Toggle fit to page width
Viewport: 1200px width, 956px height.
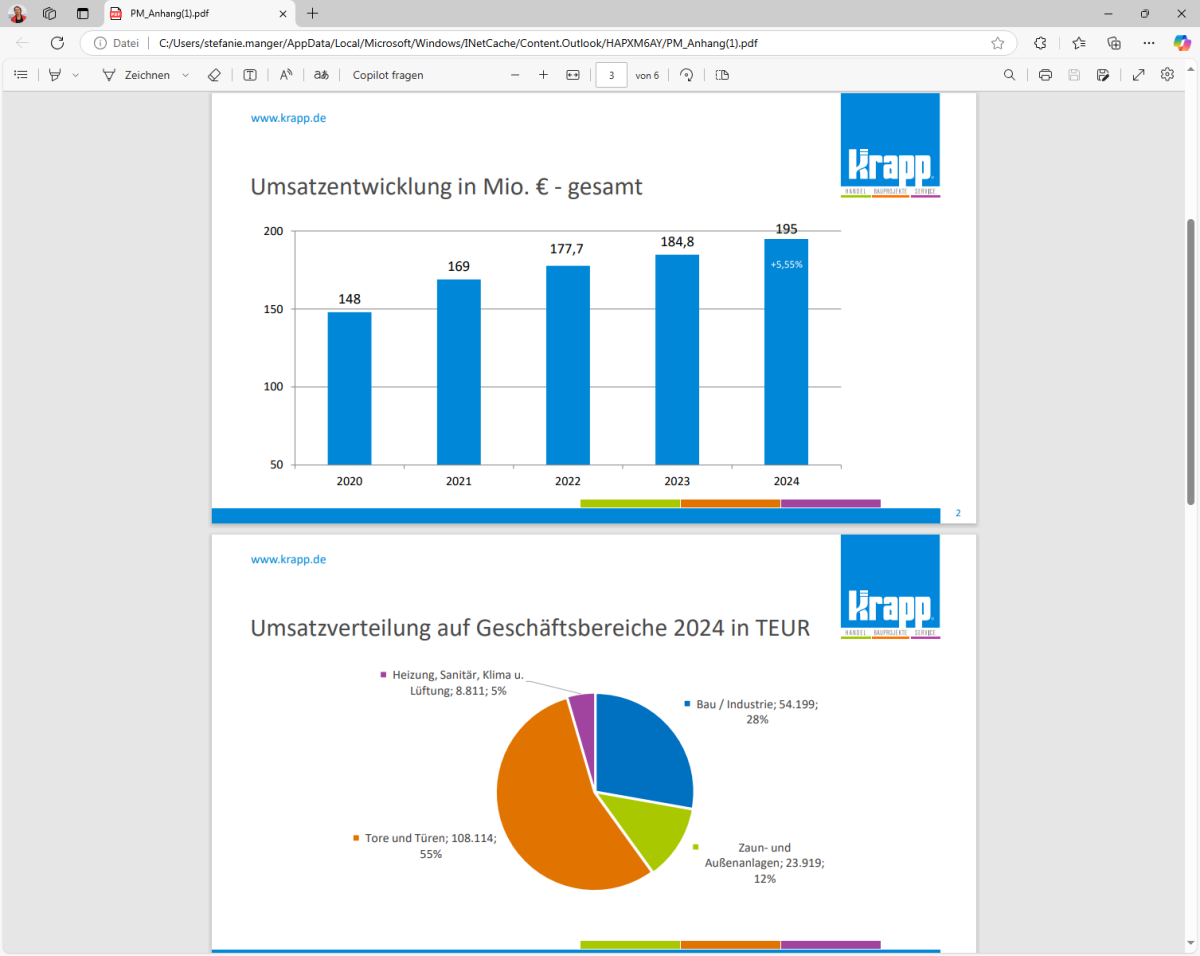[x=573, y=75]
